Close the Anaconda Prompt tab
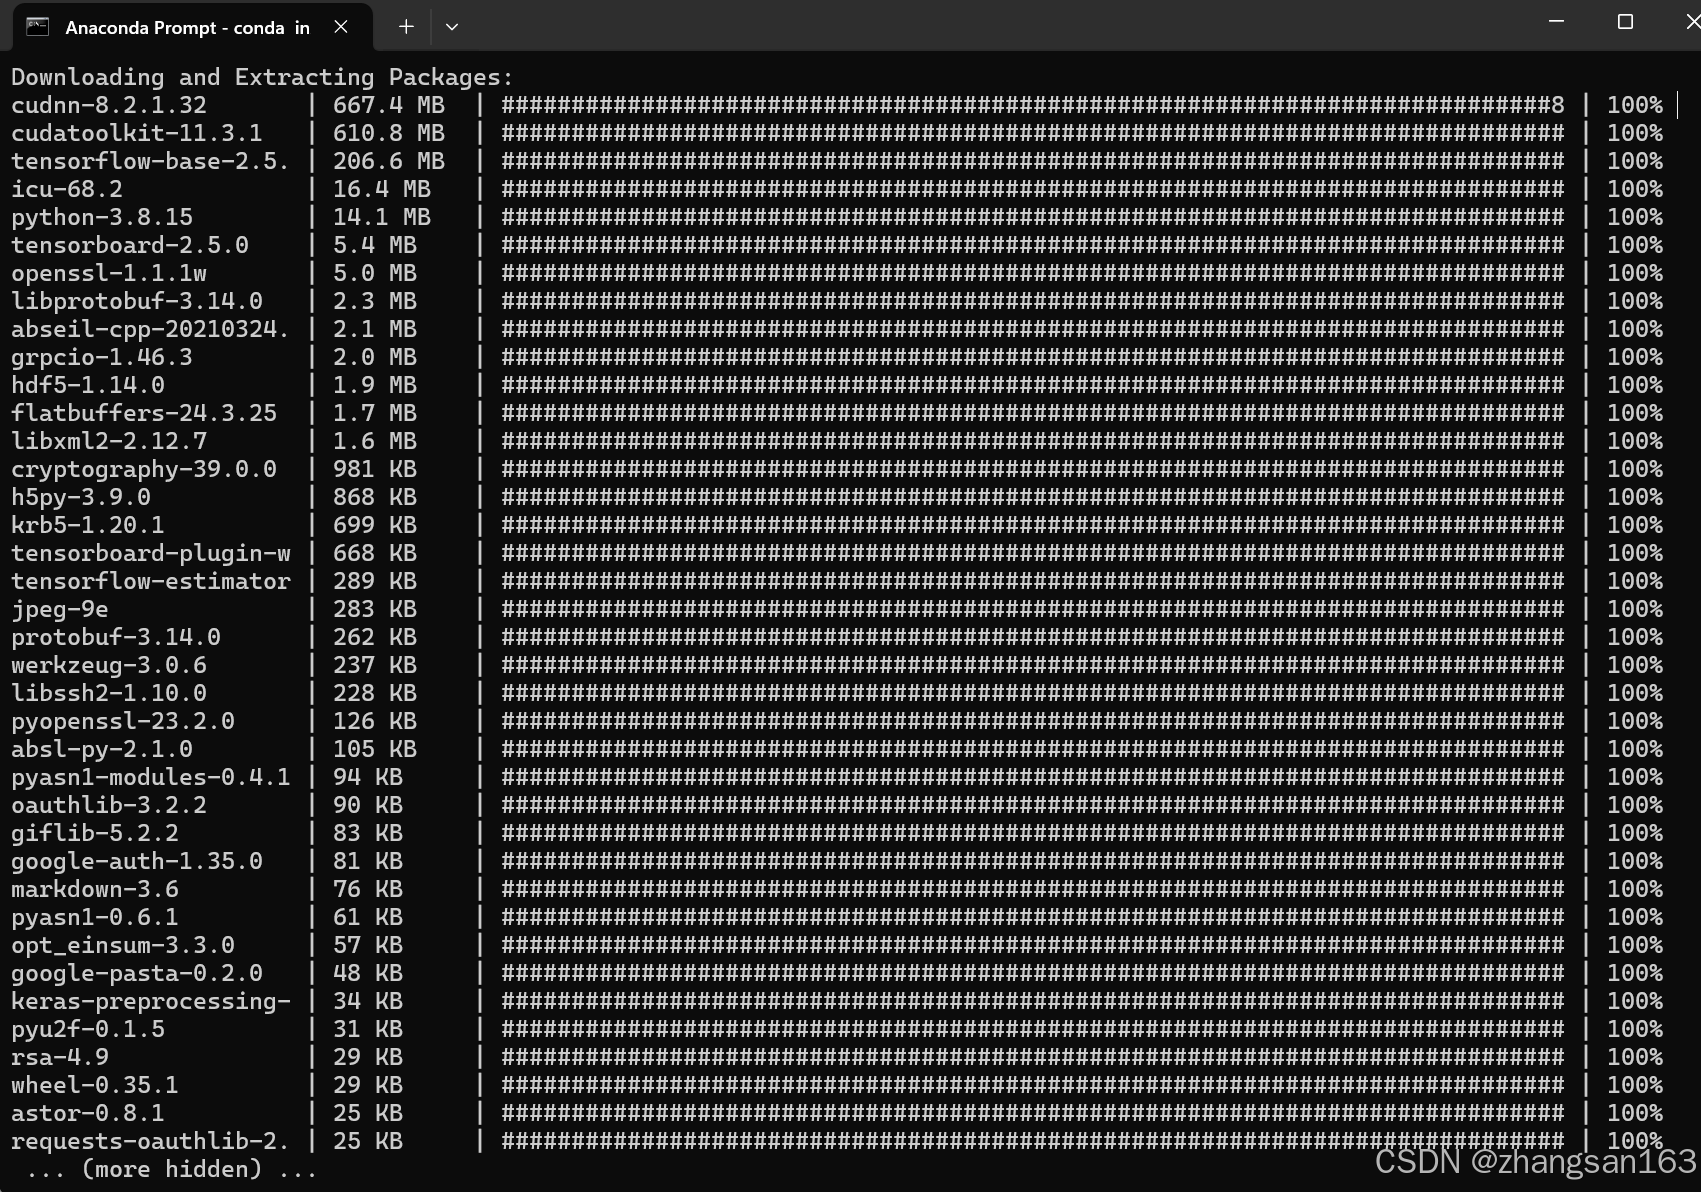Screen dimensions: 1701x1192 click(x=340, y=27)
